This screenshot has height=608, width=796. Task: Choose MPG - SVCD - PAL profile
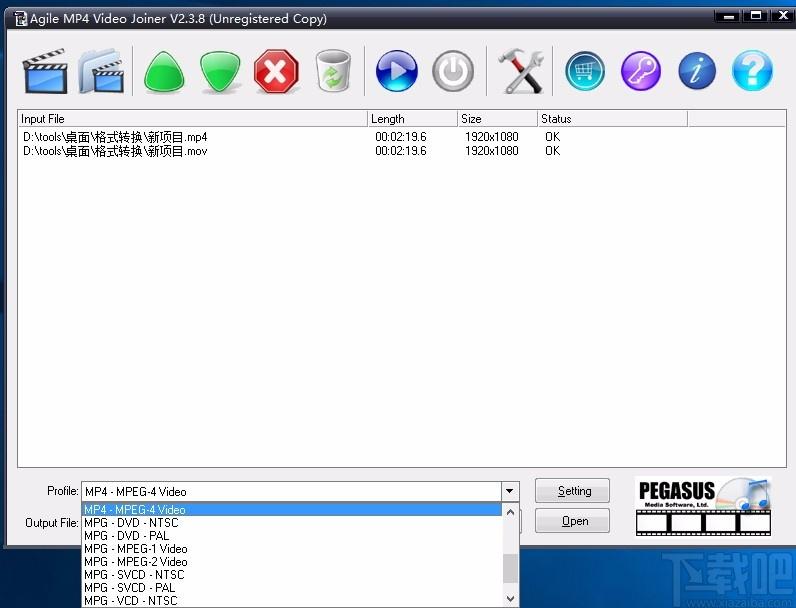[292, 588]
